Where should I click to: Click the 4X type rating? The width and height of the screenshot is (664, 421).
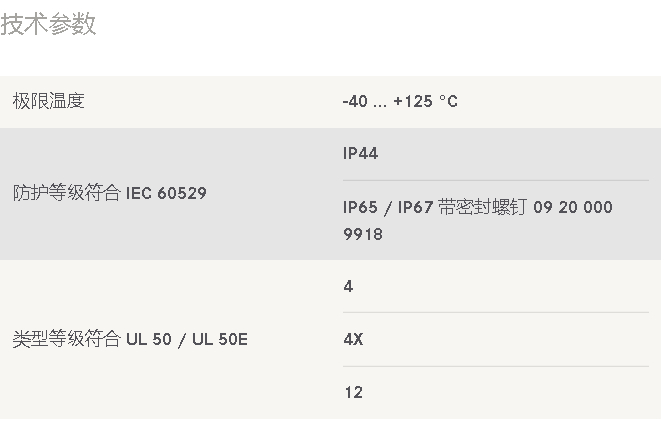[x=353, y=339]
